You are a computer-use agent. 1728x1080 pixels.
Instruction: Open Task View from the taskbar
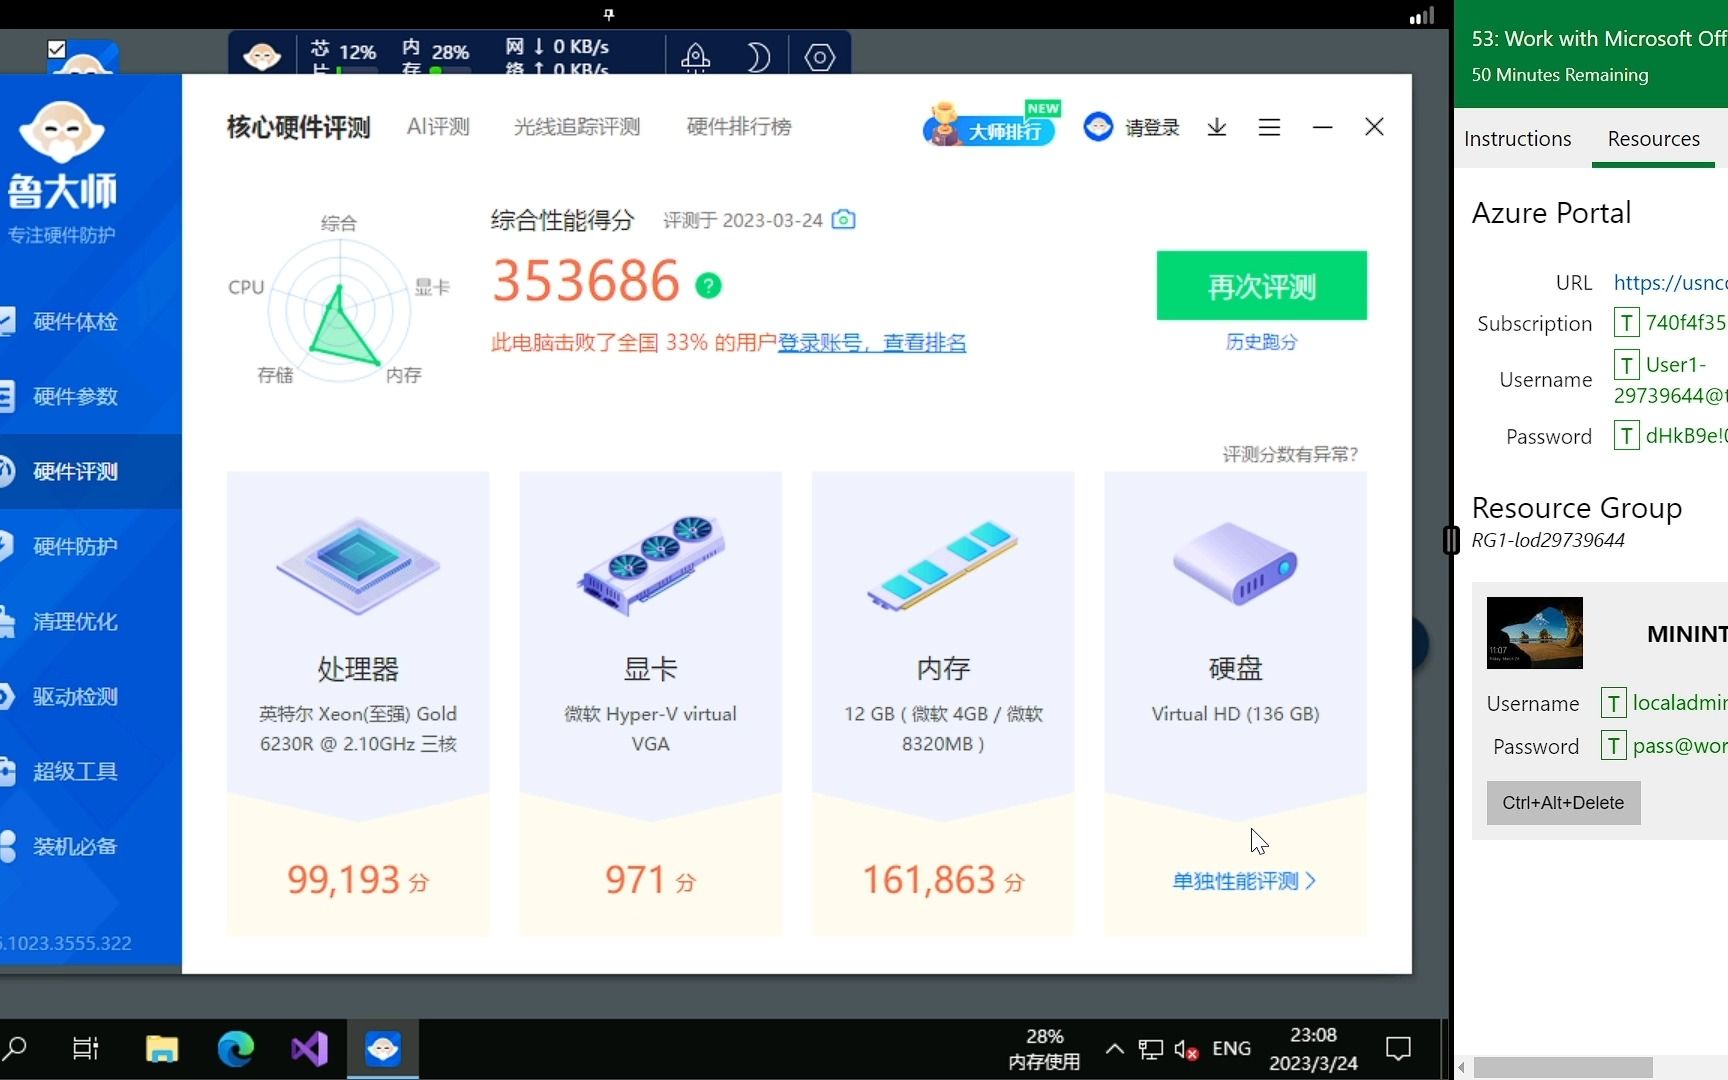point(86,1048)
